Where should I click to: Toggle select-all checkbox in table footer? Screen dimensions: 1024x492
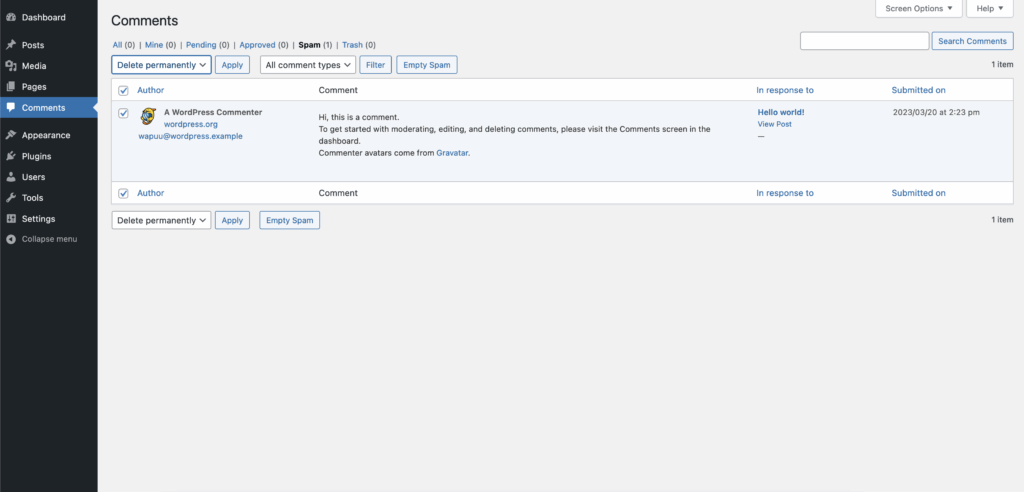tap(123, 193)
